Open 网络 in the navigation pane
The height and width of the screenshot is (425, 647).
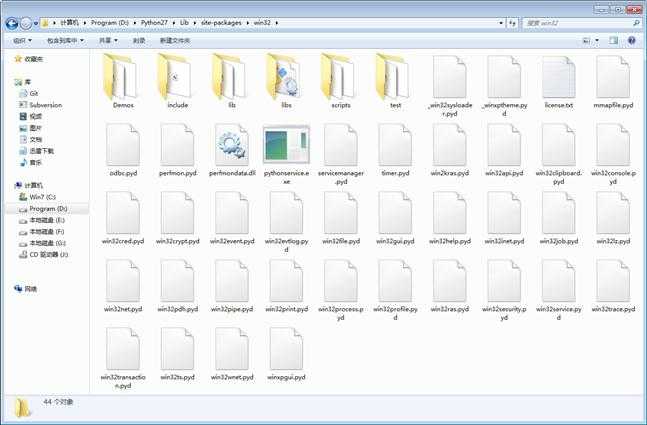tap(31, 289)
